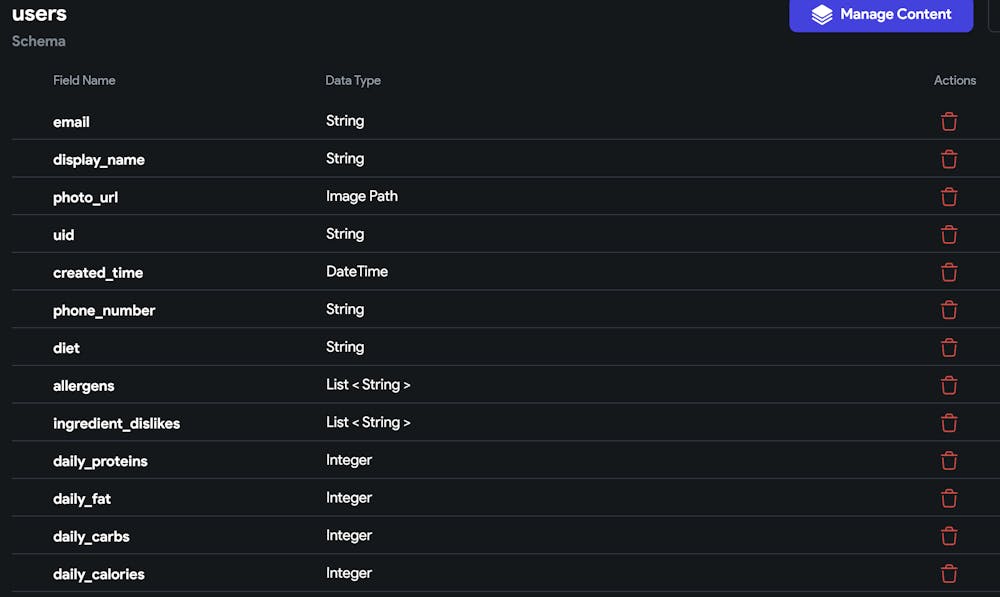Select the ingredient_dislikes field name
The width and height of the screenshot is (1000, 597).
[x=116, y=423]
